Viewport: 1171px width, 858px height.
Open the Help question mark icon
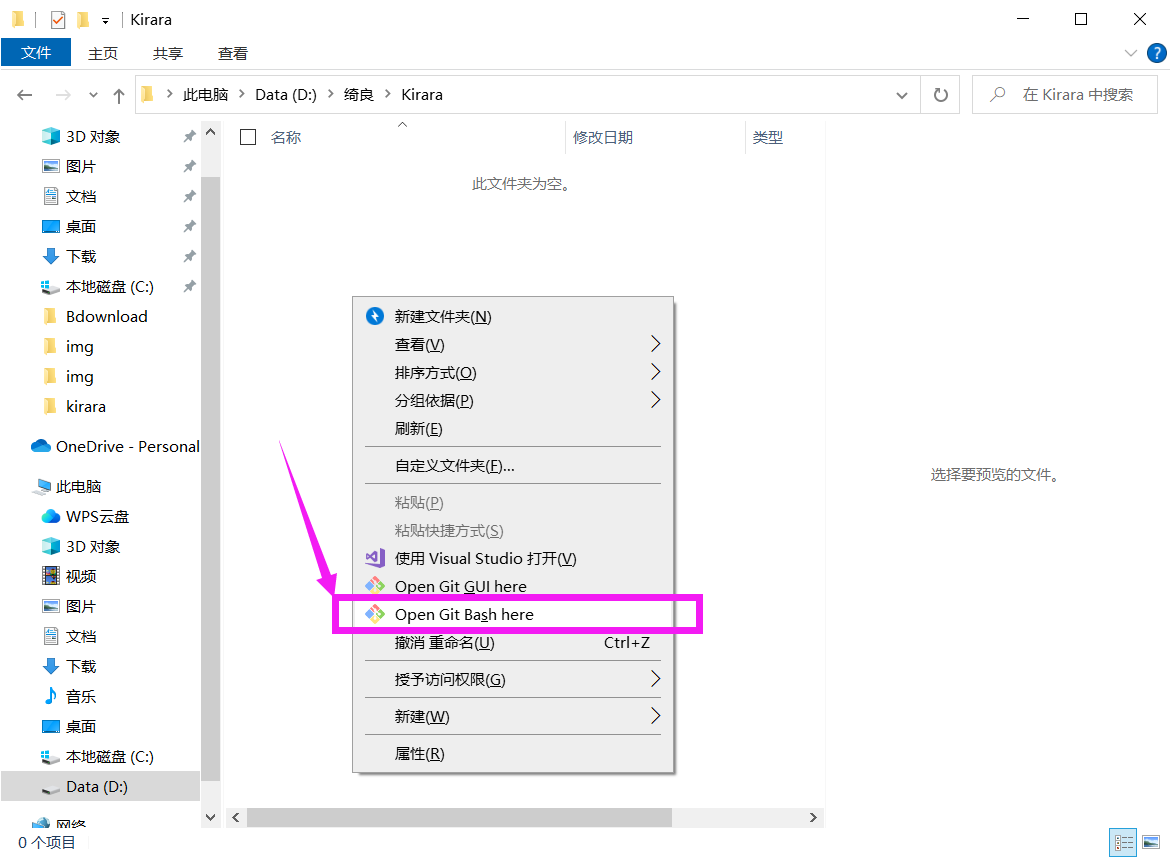coord(1156,53)
